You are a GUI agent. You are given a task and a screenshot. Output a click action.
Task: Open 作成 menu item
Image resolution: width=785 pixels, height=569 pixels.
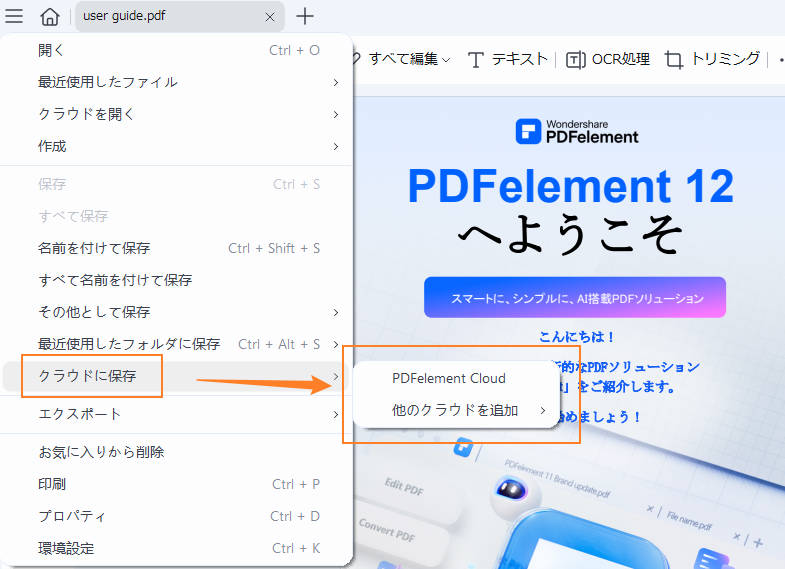tap(176, 146)
